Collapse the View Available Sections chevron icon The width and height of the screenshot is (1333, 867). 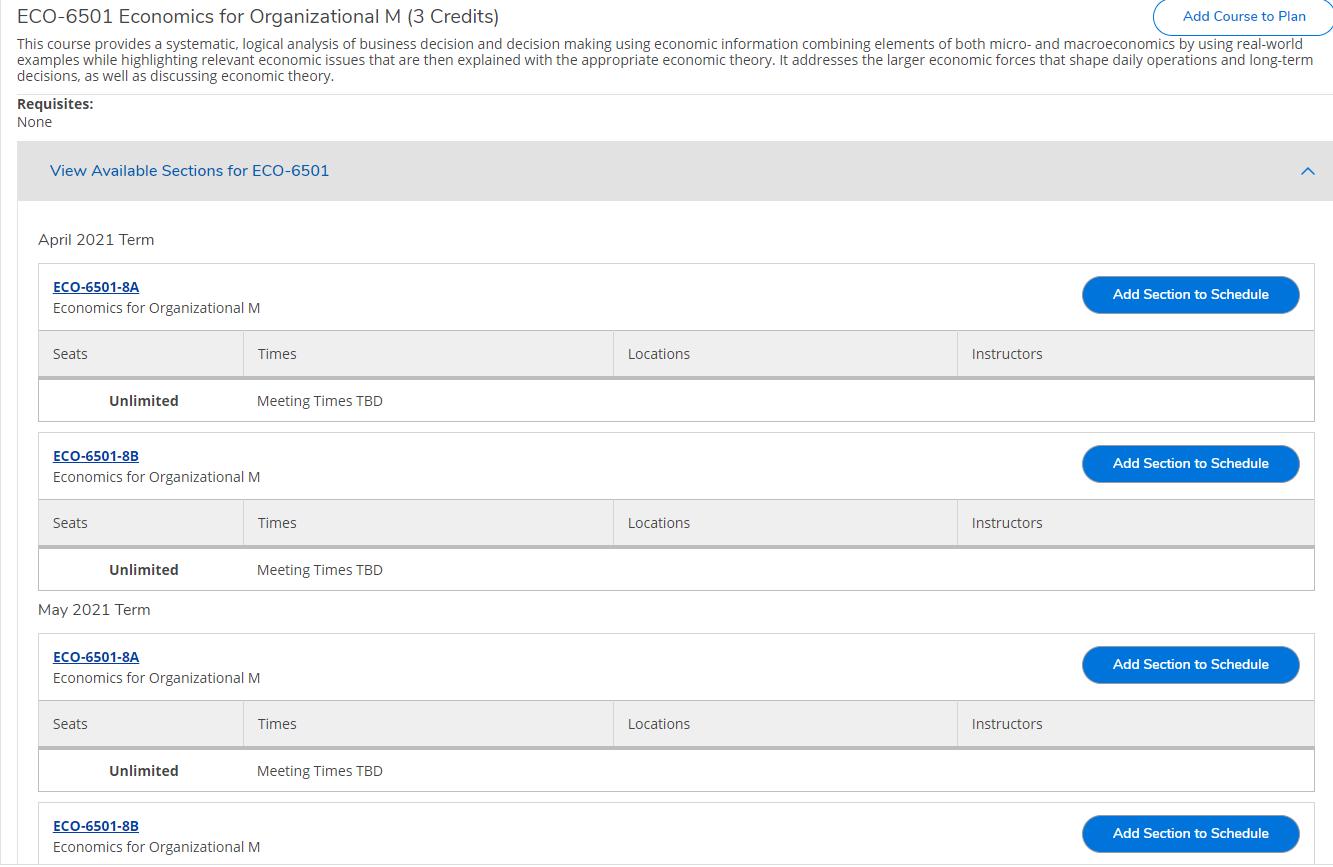(x=1307, y=171)
